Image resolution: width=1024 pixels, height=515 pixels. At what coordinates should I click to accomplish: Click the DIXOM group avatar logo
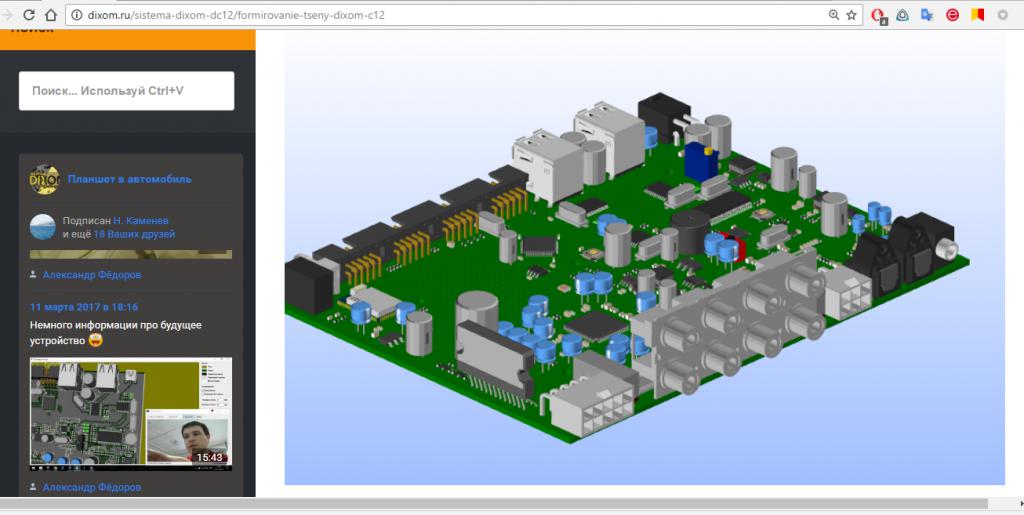[x=45, y=179]
